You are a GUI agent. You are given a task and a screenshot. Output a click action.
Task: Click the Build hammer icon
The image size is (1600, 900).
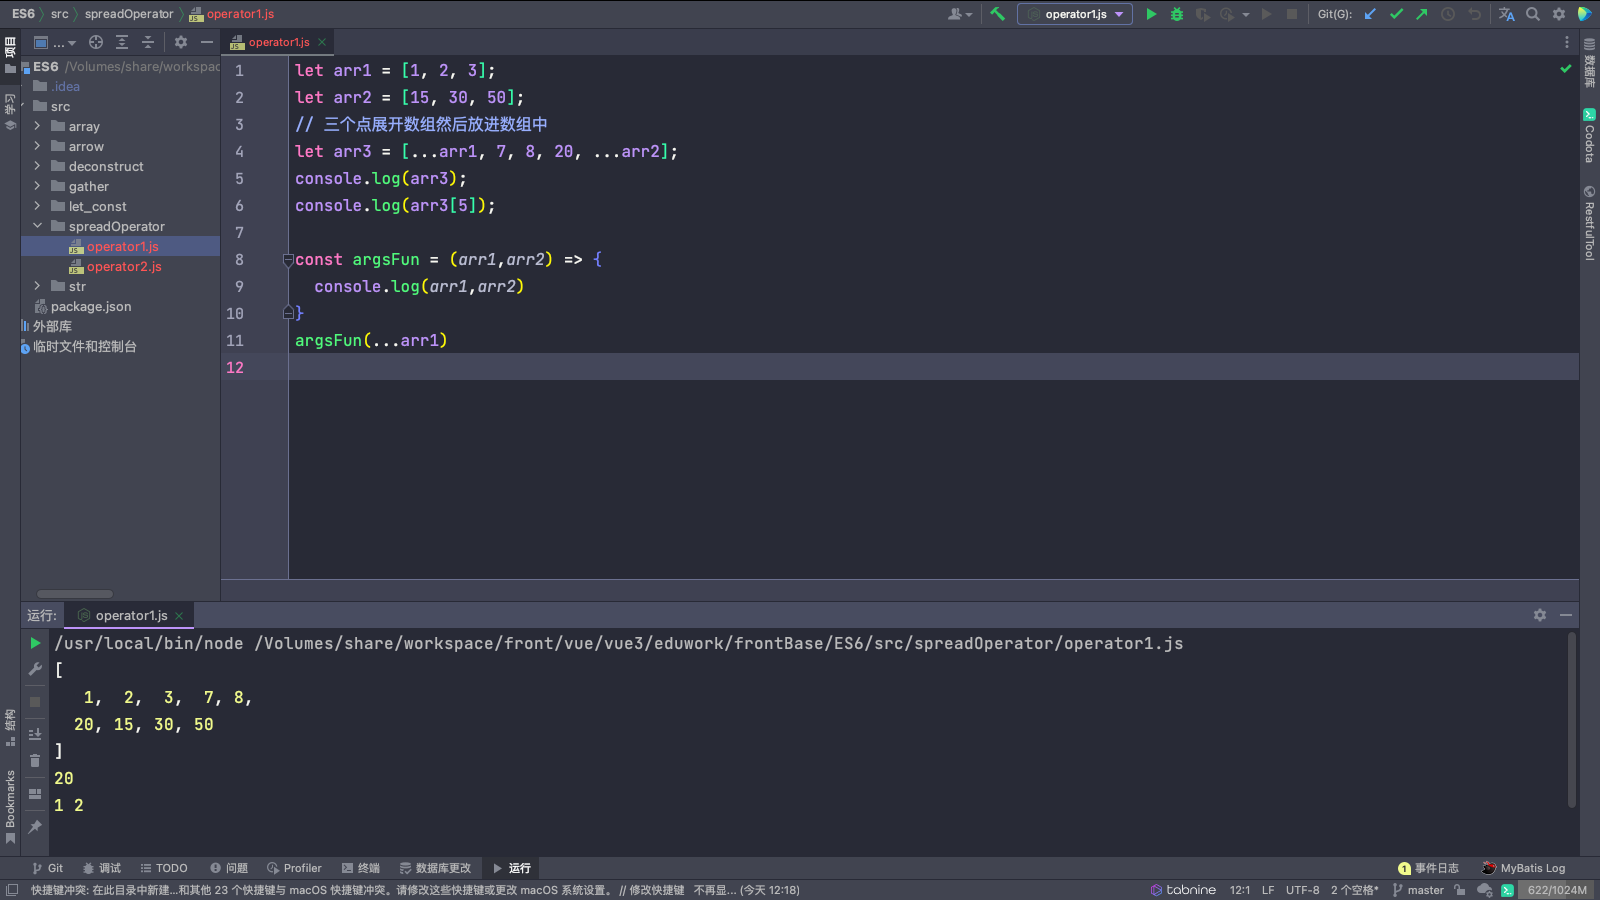[997, 14]
